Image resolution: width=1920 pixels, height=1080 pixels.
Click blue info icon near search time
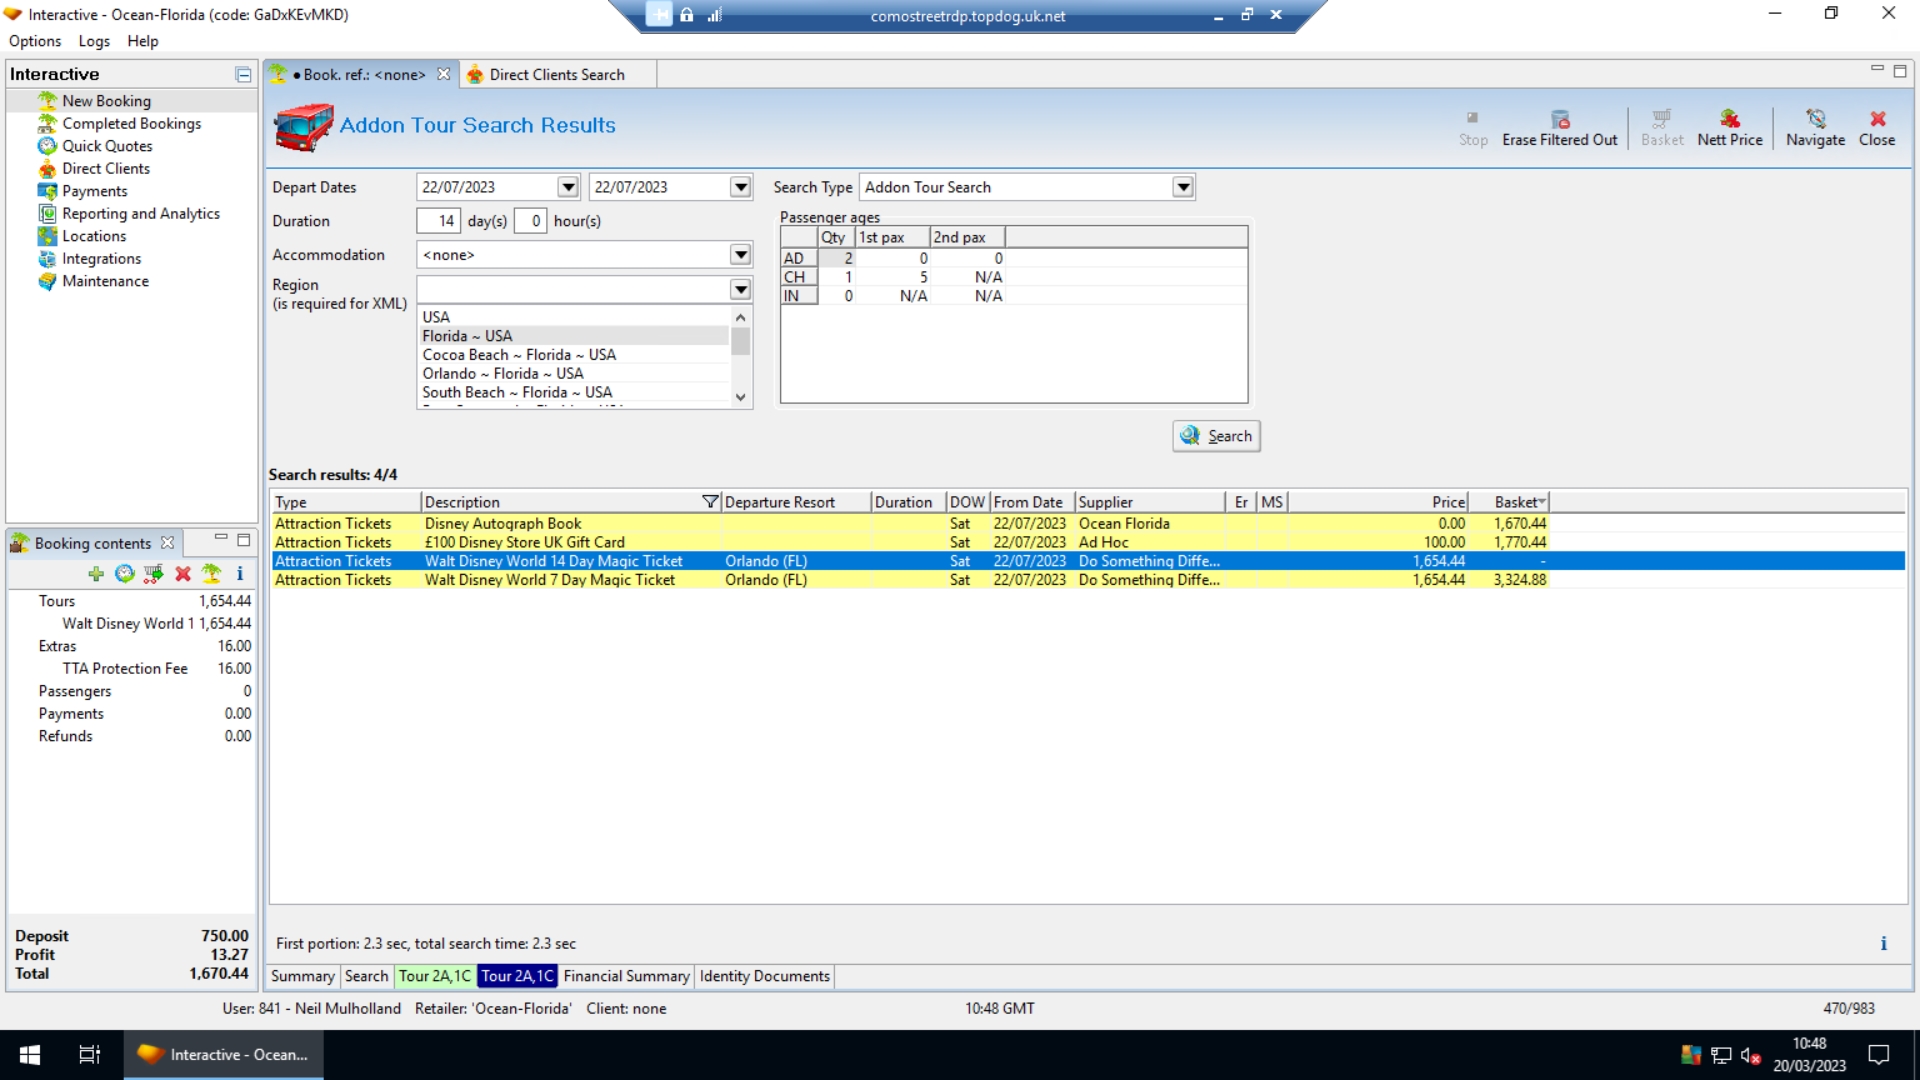click(x=1883, y=943)
